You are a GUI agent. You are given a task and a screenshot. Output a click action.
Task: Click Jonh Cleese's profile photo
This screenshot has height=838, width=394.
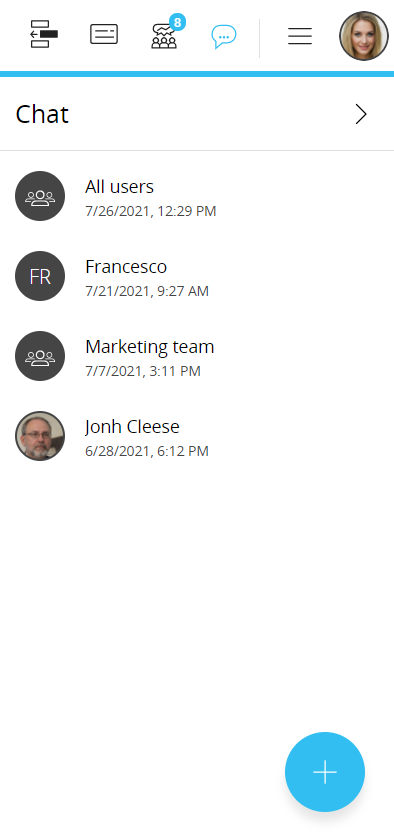[40, 436]
